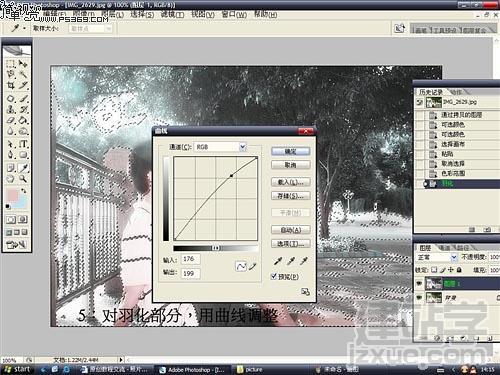Pick the white point eyedropper in Curves

point(303,261)
